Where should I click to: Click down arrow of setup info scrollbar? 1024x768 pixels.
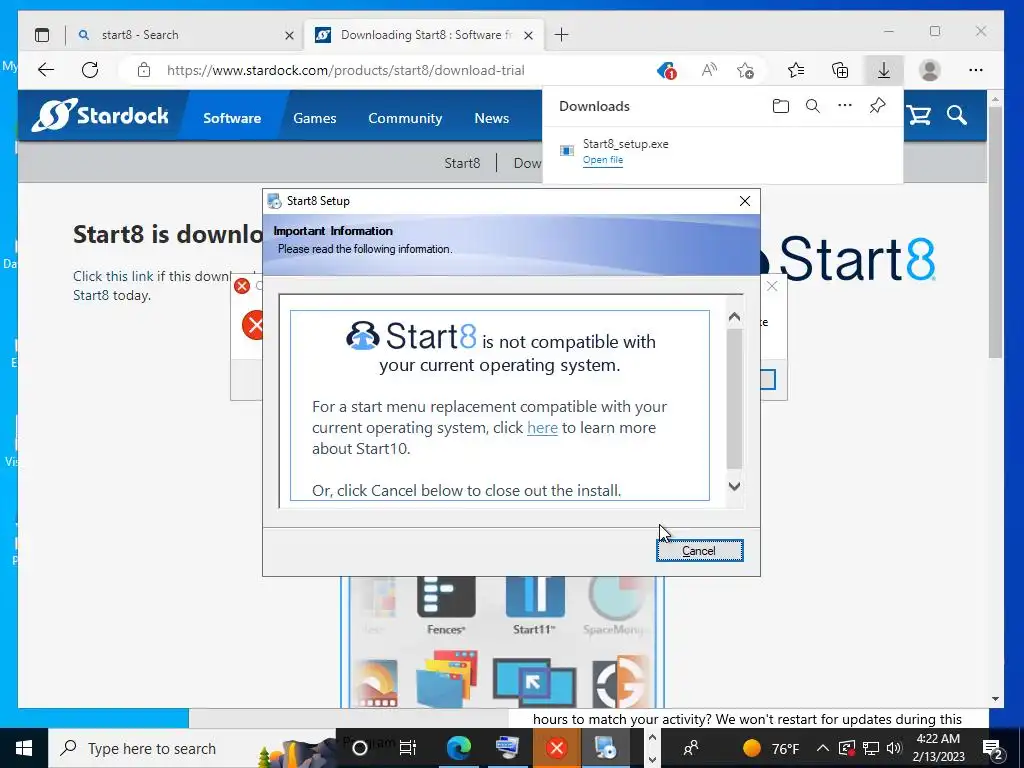[x=734, y=487]
